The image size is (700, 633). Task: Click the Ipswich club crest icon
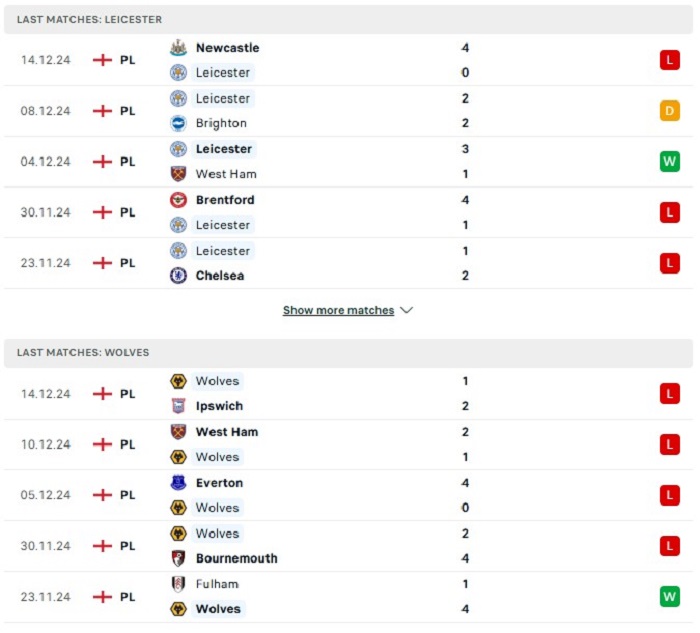click(x=178, y=406)
